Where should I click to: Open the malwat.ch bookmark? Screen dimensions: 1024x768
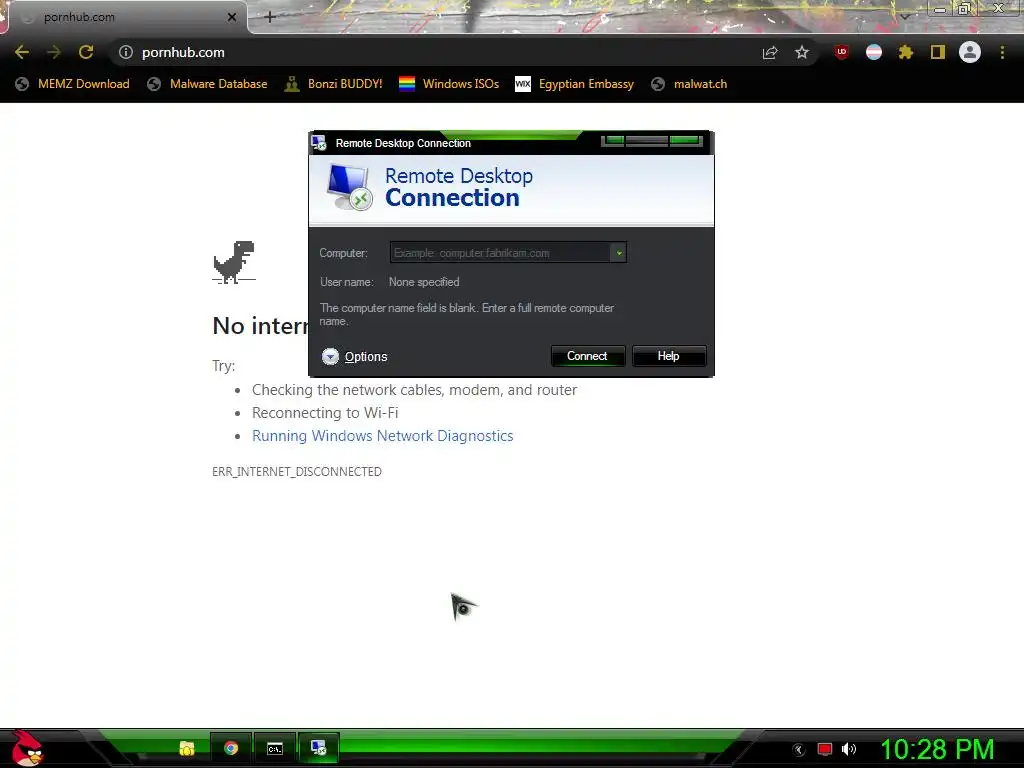[689, 84]
